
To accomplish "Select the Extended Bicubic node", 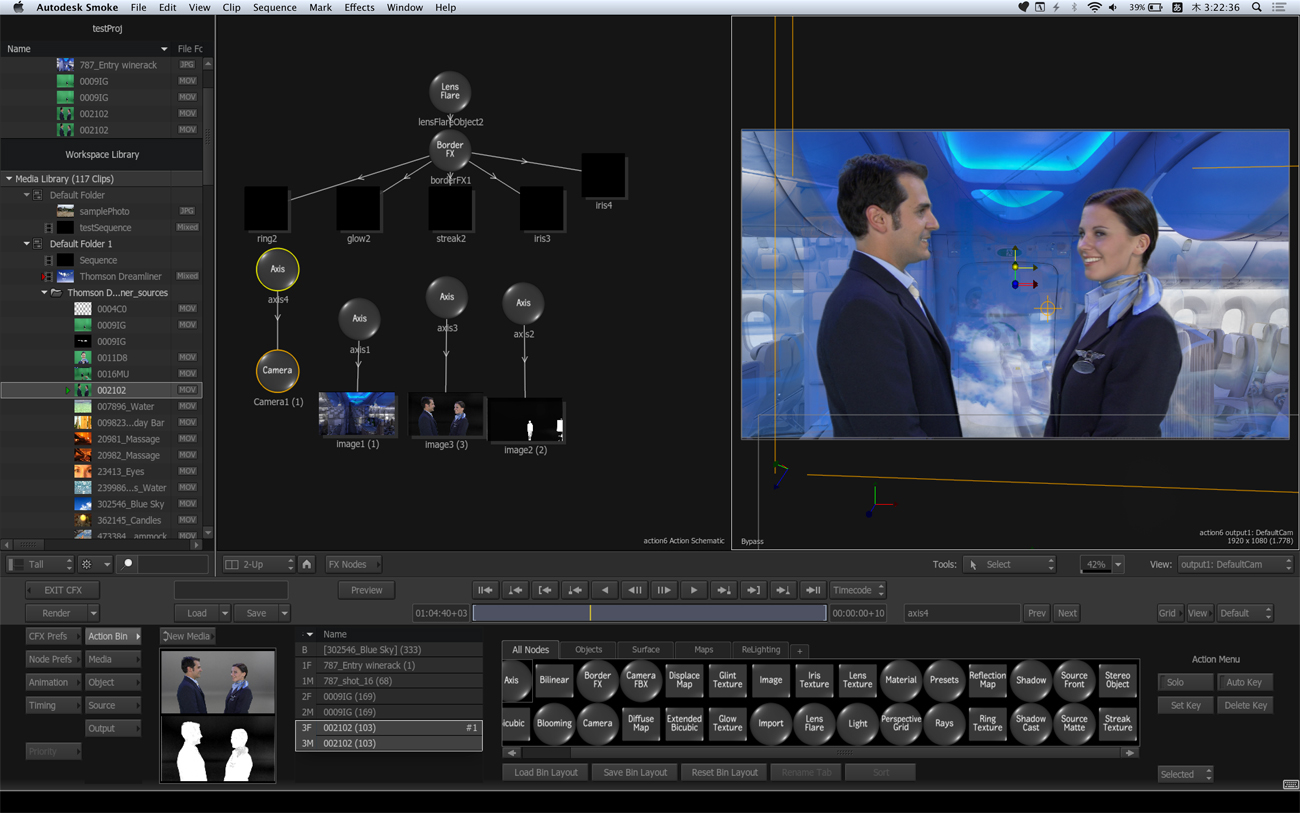I will 684,723.
